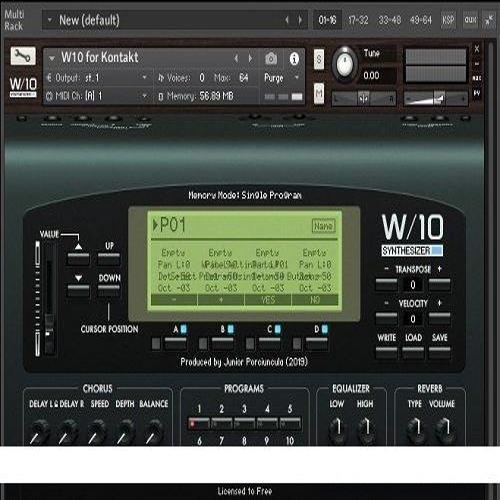Click the WRITE button
The height and width of the screenshot is (500, 500).
pos(386,353)
